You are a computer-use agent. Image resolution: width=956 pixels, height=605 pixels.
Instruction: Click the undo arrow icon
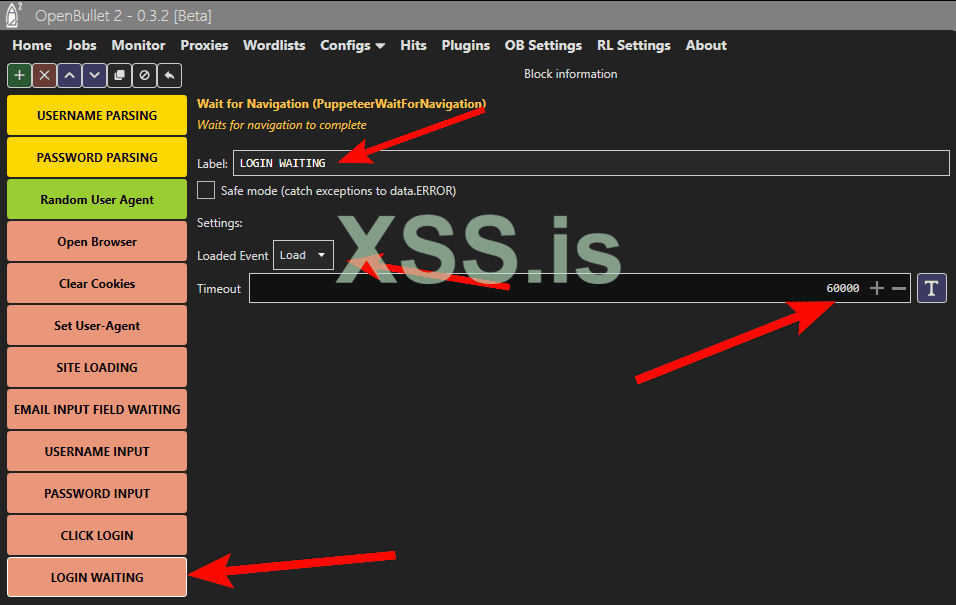(x=169, y=76)
